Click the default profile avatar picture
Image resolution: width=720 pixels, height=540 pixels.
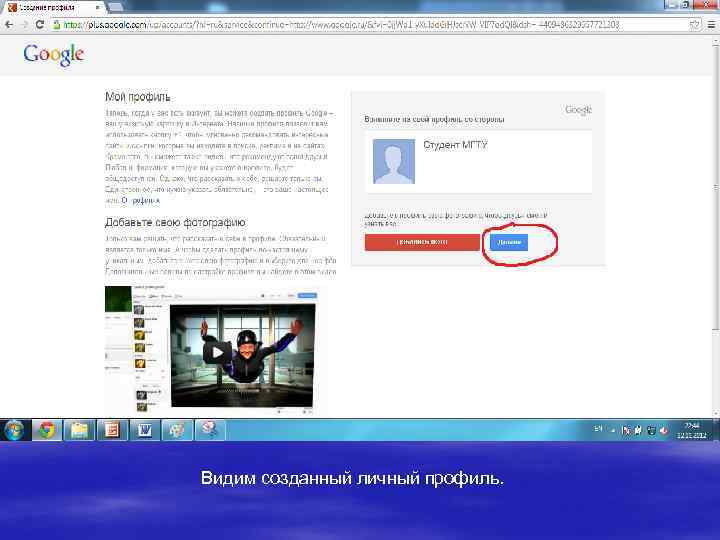click(x=394, y=161)
